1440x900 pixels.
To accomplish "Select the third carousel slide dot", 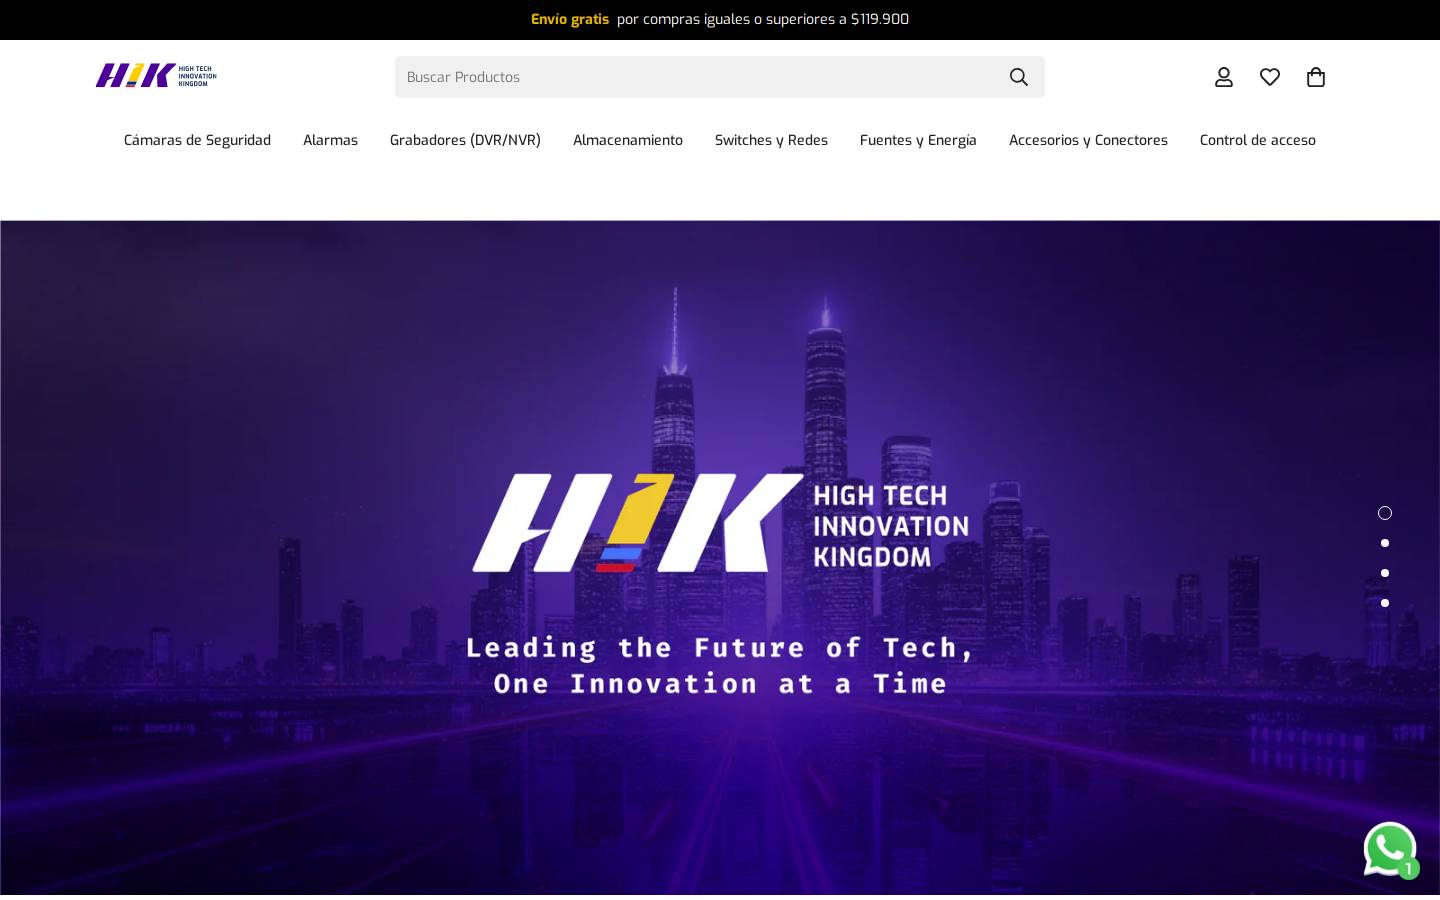I will pos(1385,573).
